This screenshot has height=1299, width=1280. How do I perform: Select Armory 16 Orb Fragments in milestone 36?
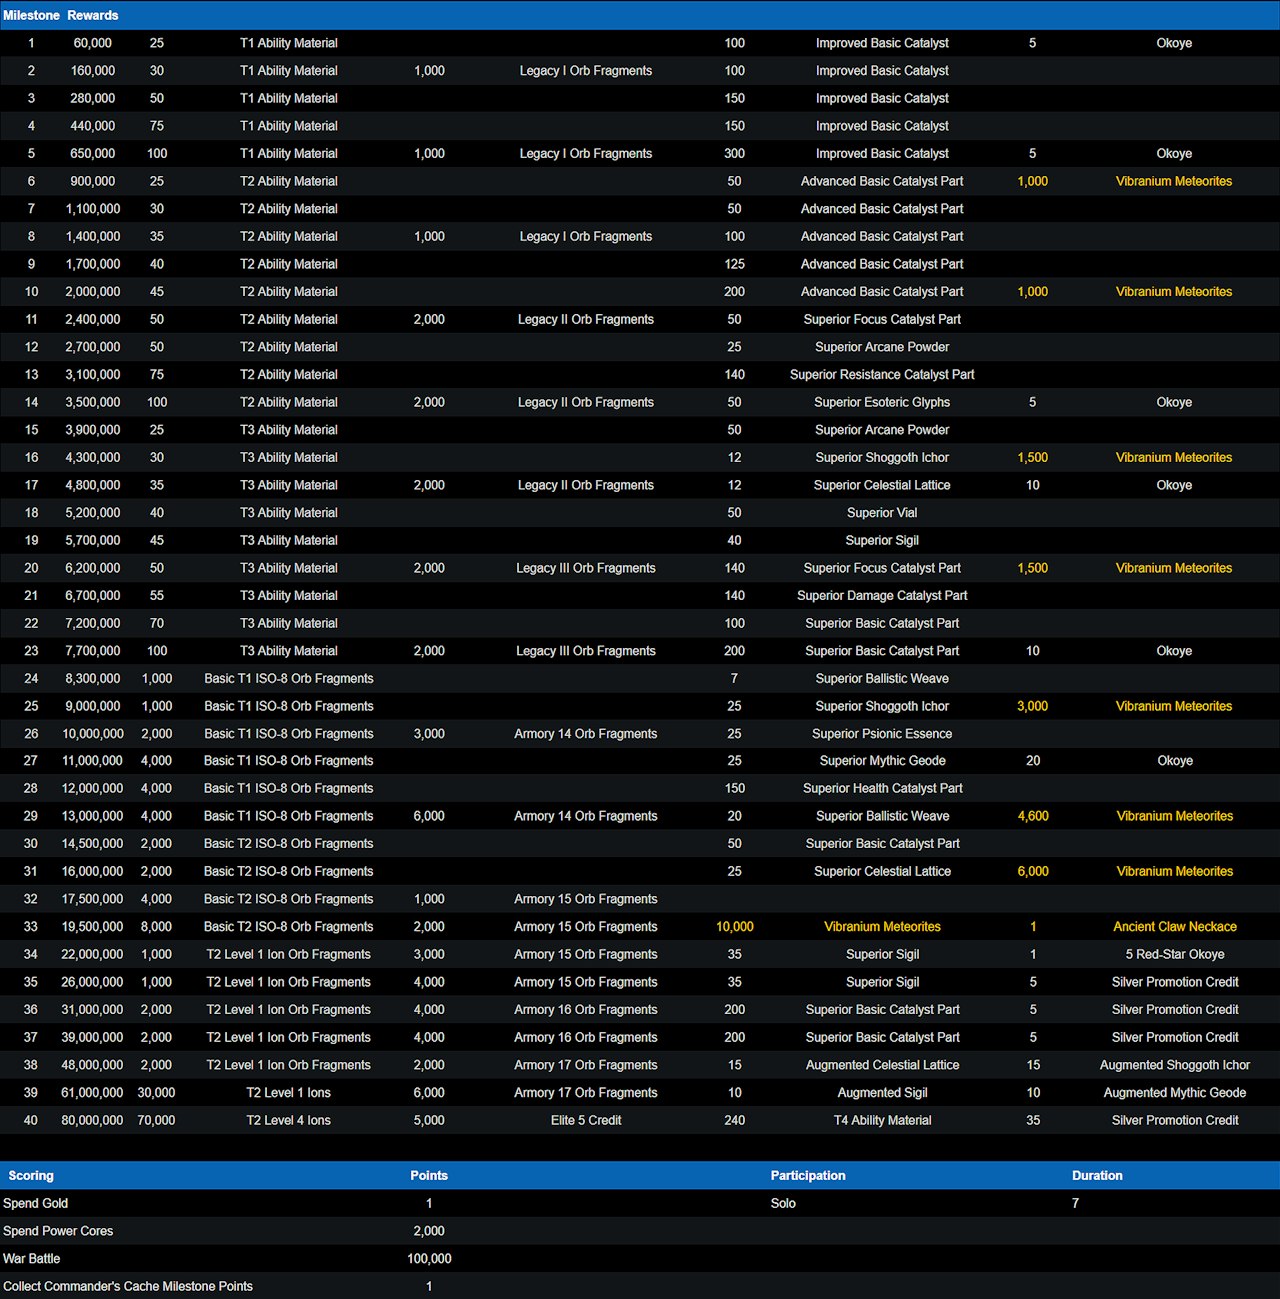(586, 1010)
